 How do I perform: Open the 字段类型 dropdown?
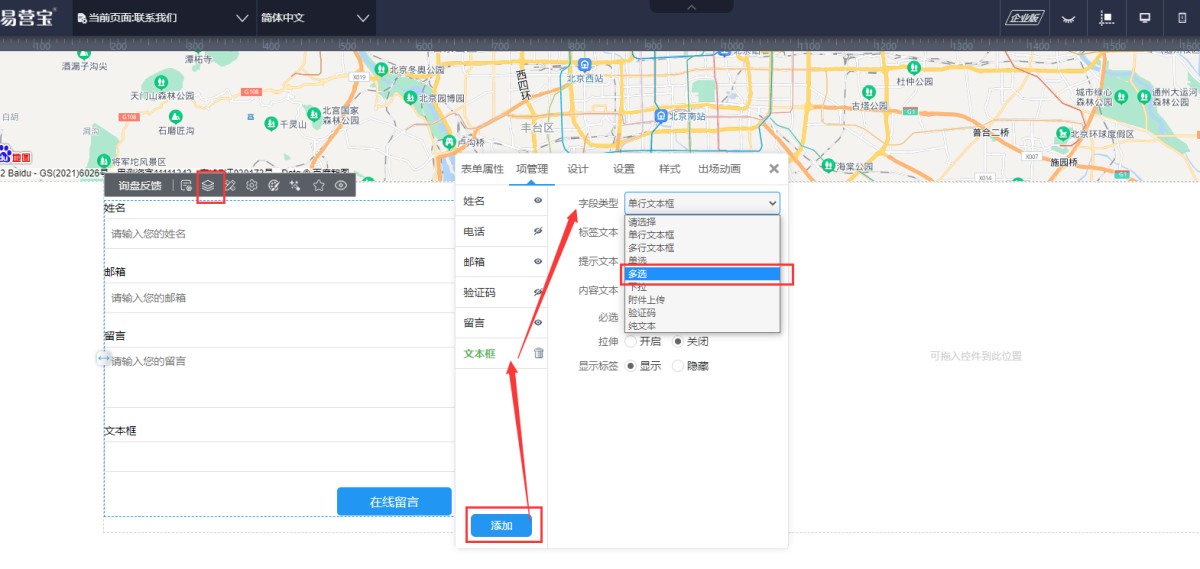click(702, 203)
